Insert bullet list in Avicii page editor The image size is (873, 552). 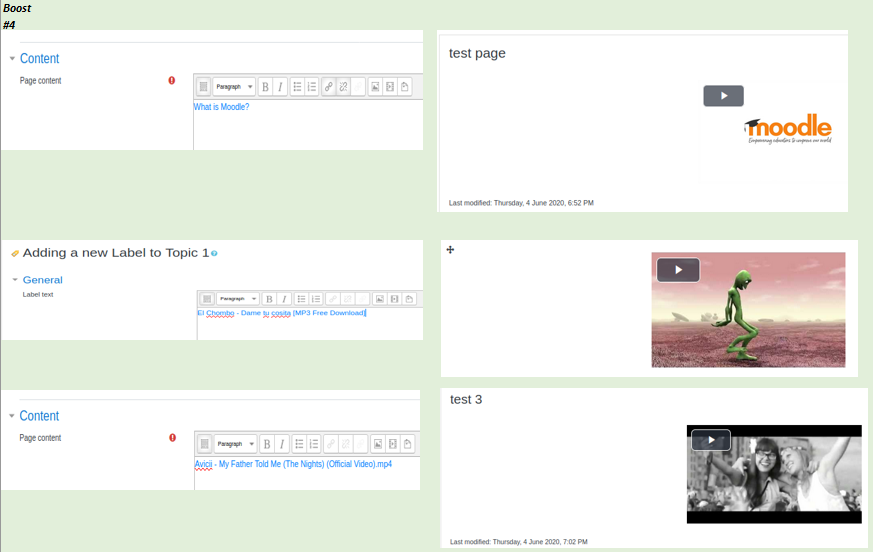(x=300, y=444)
